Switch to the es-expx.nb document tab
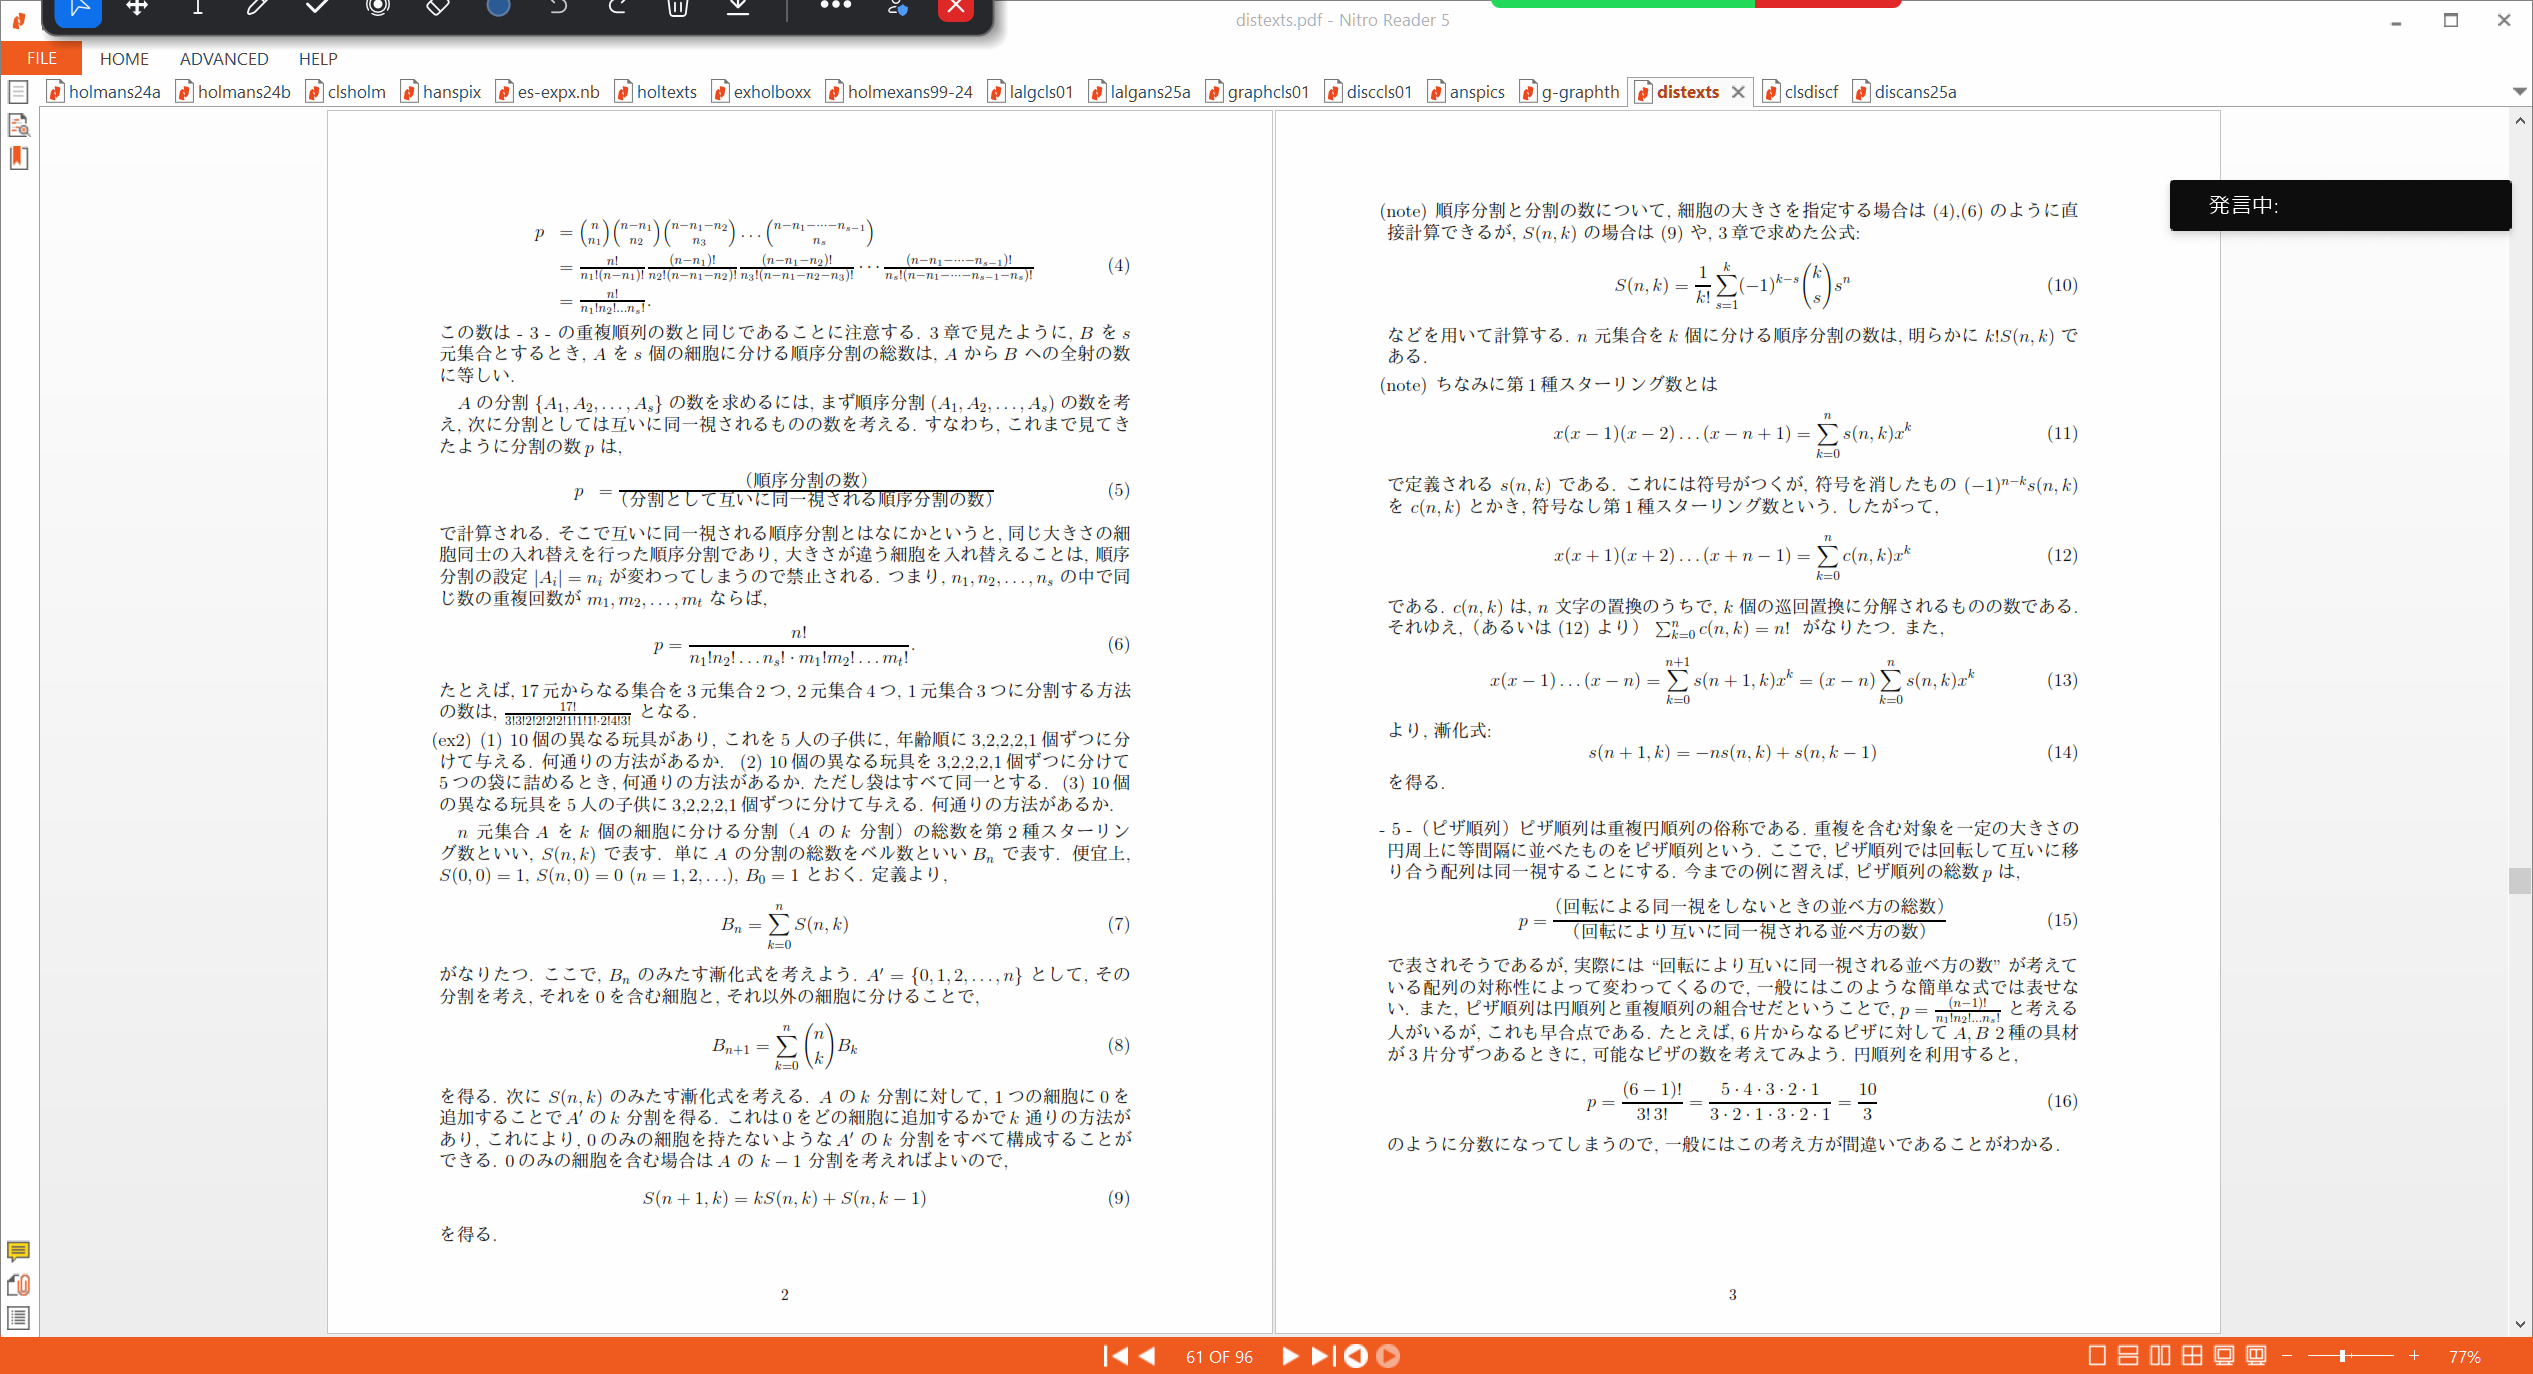2533x1374 pixels. tap(547, 92)
